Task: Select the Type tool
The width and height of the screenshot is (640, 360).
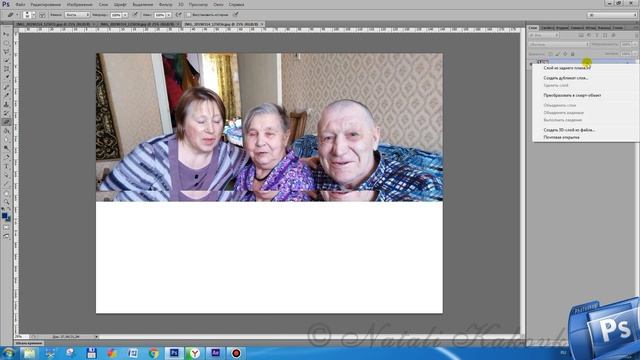Action: [6, 166]
